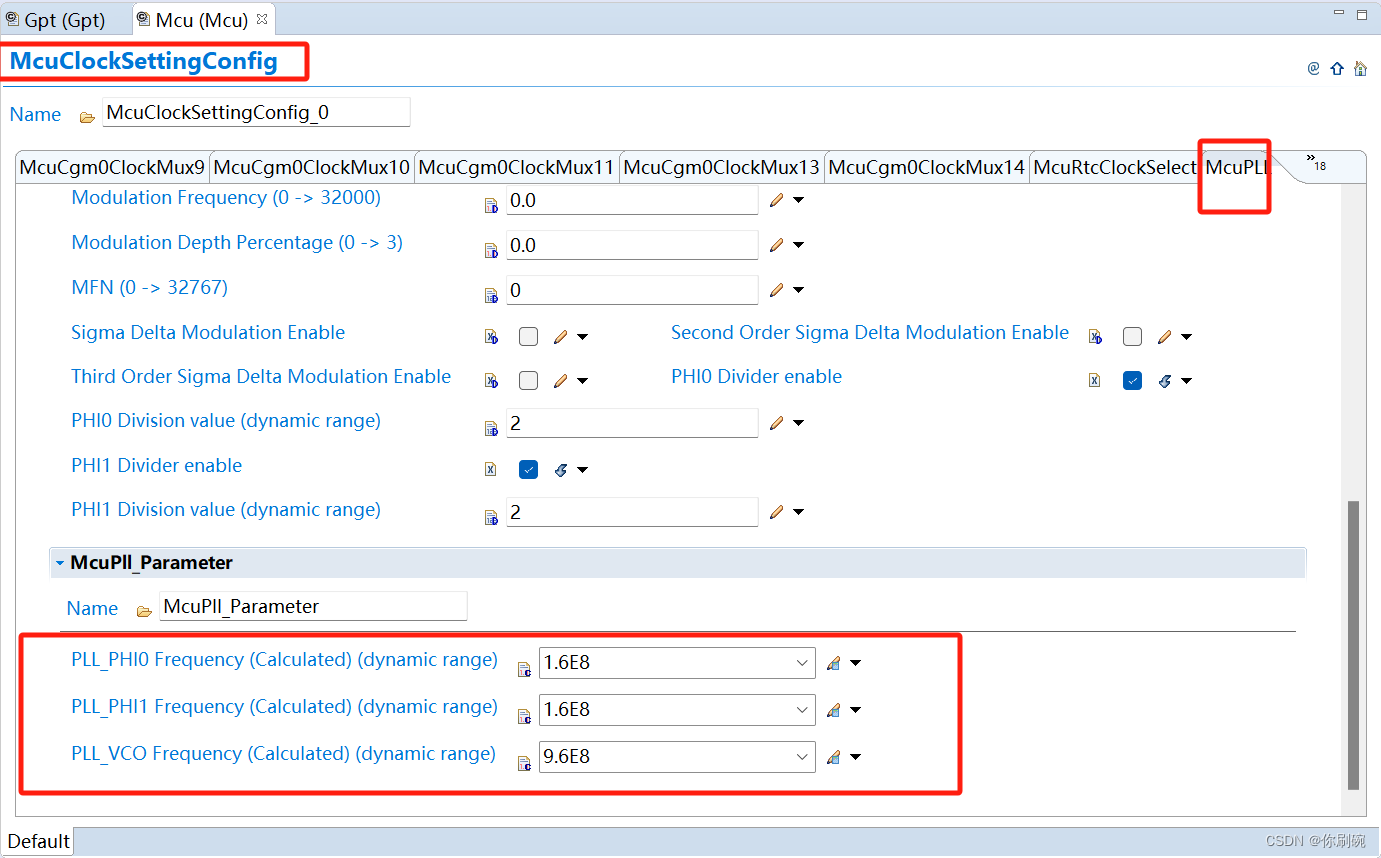Select the Mcu (Mcu) editor tab
This screenshot has width=1381, height=858.
pyautogui.click(x=202, y=20)
